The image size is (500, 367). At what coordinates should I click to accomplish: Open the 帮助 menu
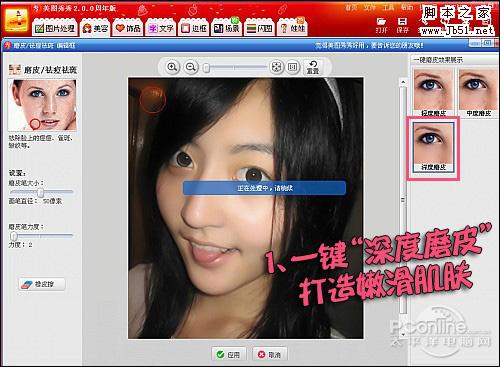tap(407, 7)
